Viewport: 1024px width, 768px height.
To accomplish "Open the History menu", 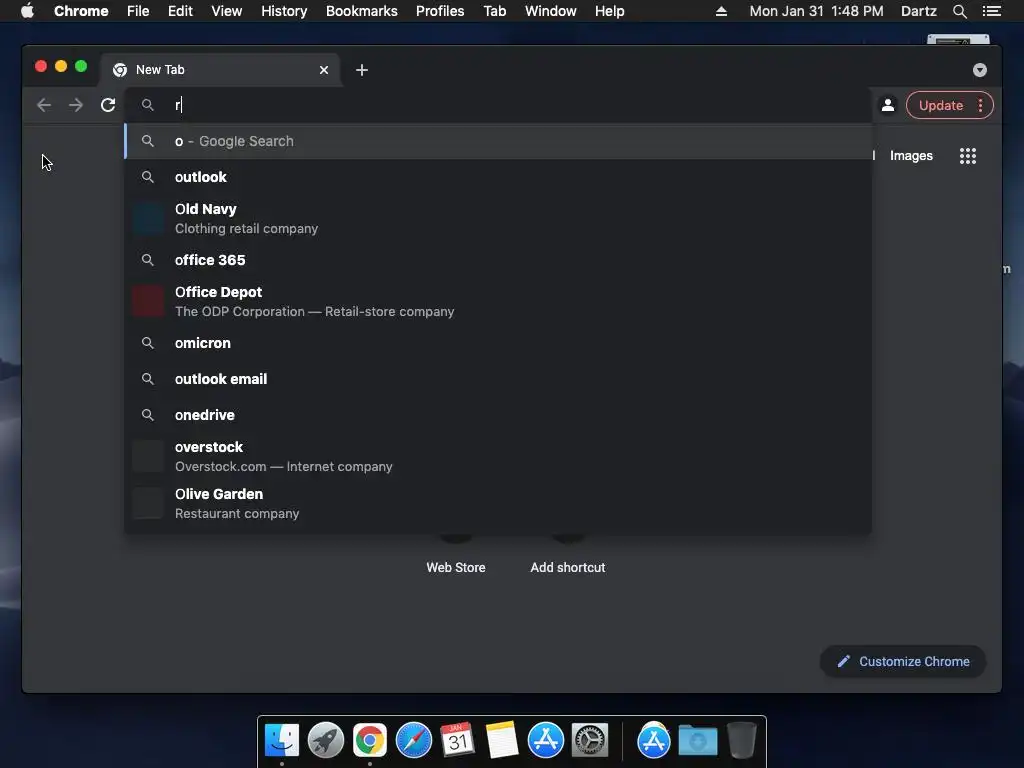I will tap(284, 11).
